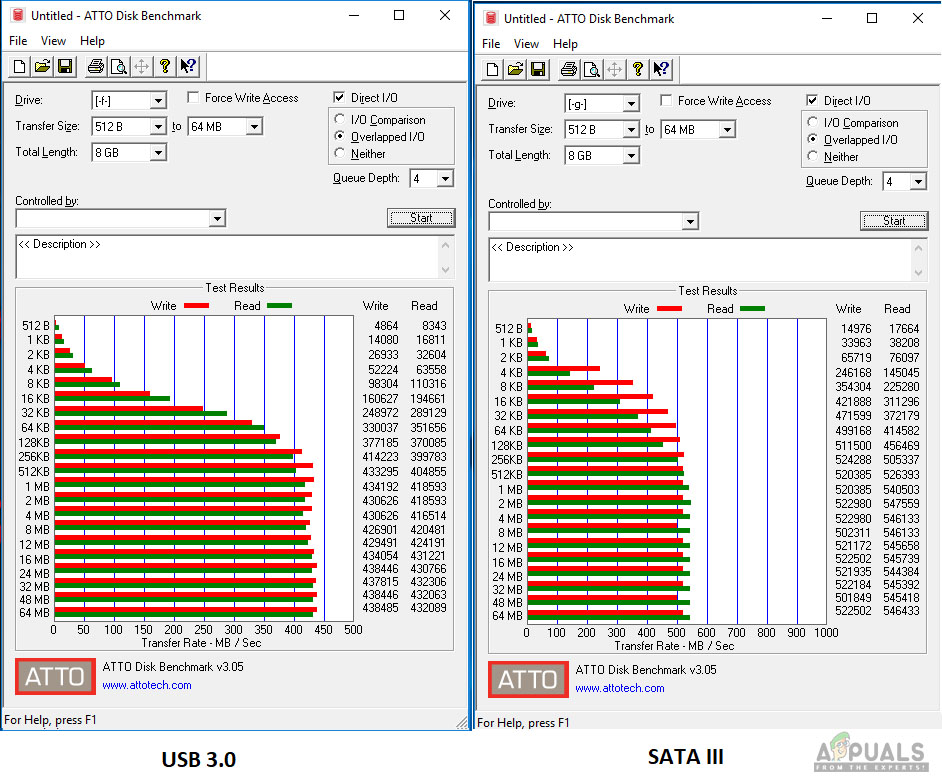Select I/O Comparison radio in right window

pyautogui.click(x=812, y=122)
